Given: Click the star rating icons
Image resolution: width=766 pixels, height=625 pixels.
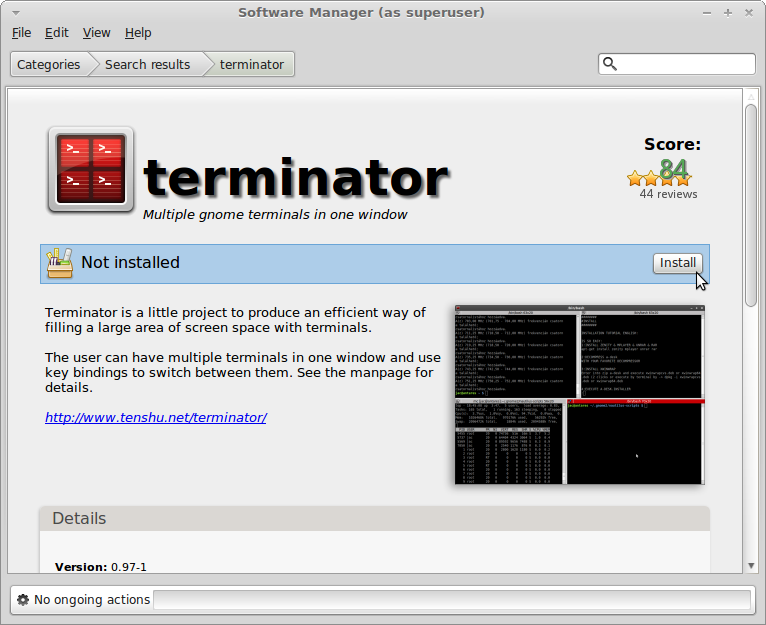Looking at the screenshot, I should point(659,178).
